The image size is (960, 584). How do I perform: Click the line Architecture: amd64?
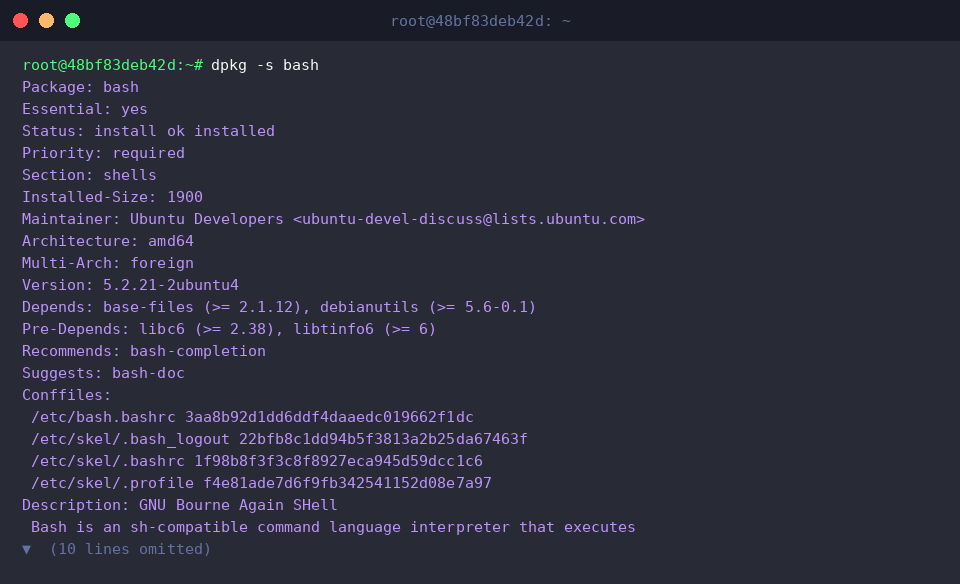[108, 241]
